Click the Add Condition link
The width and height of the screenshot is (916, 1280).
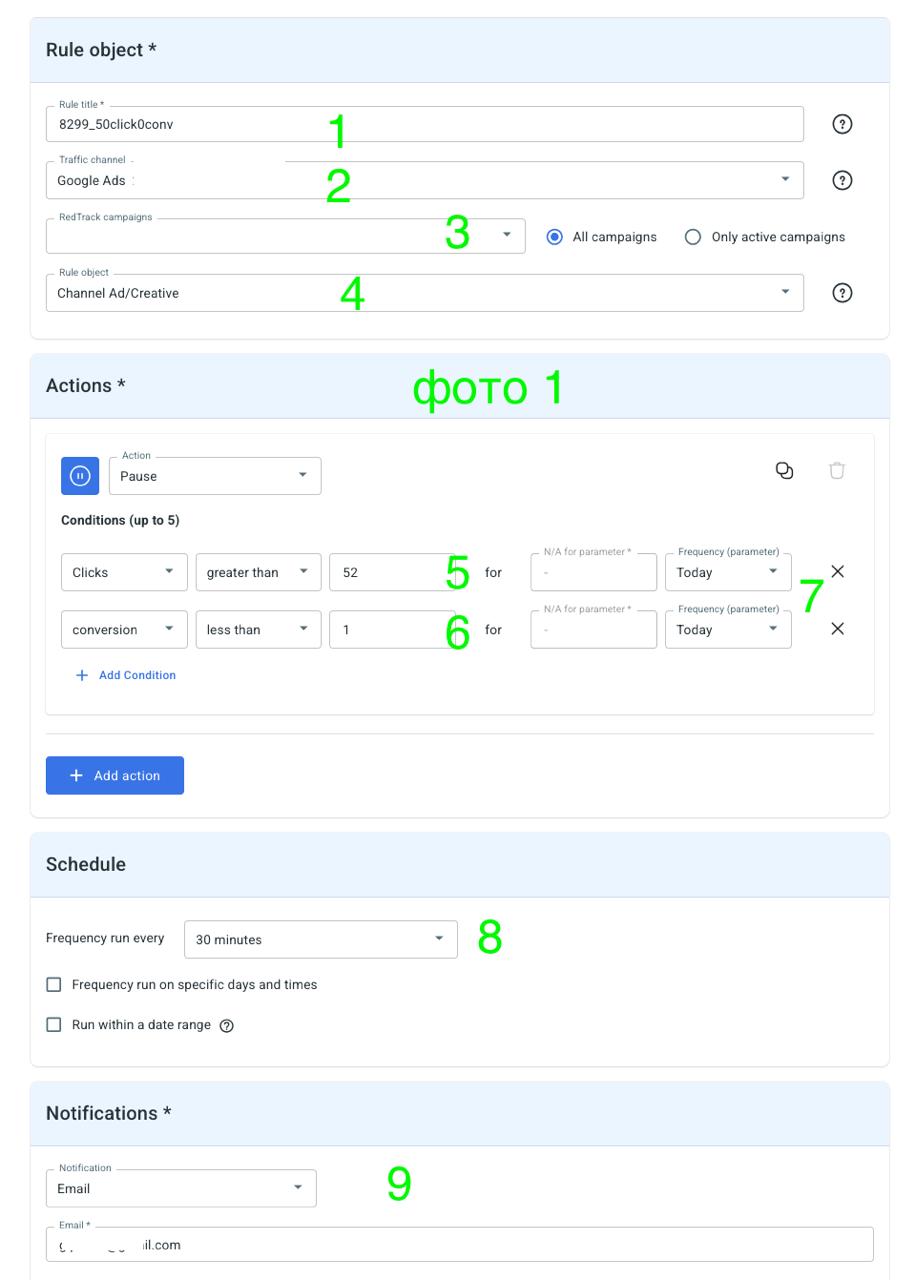coord(126,675)
